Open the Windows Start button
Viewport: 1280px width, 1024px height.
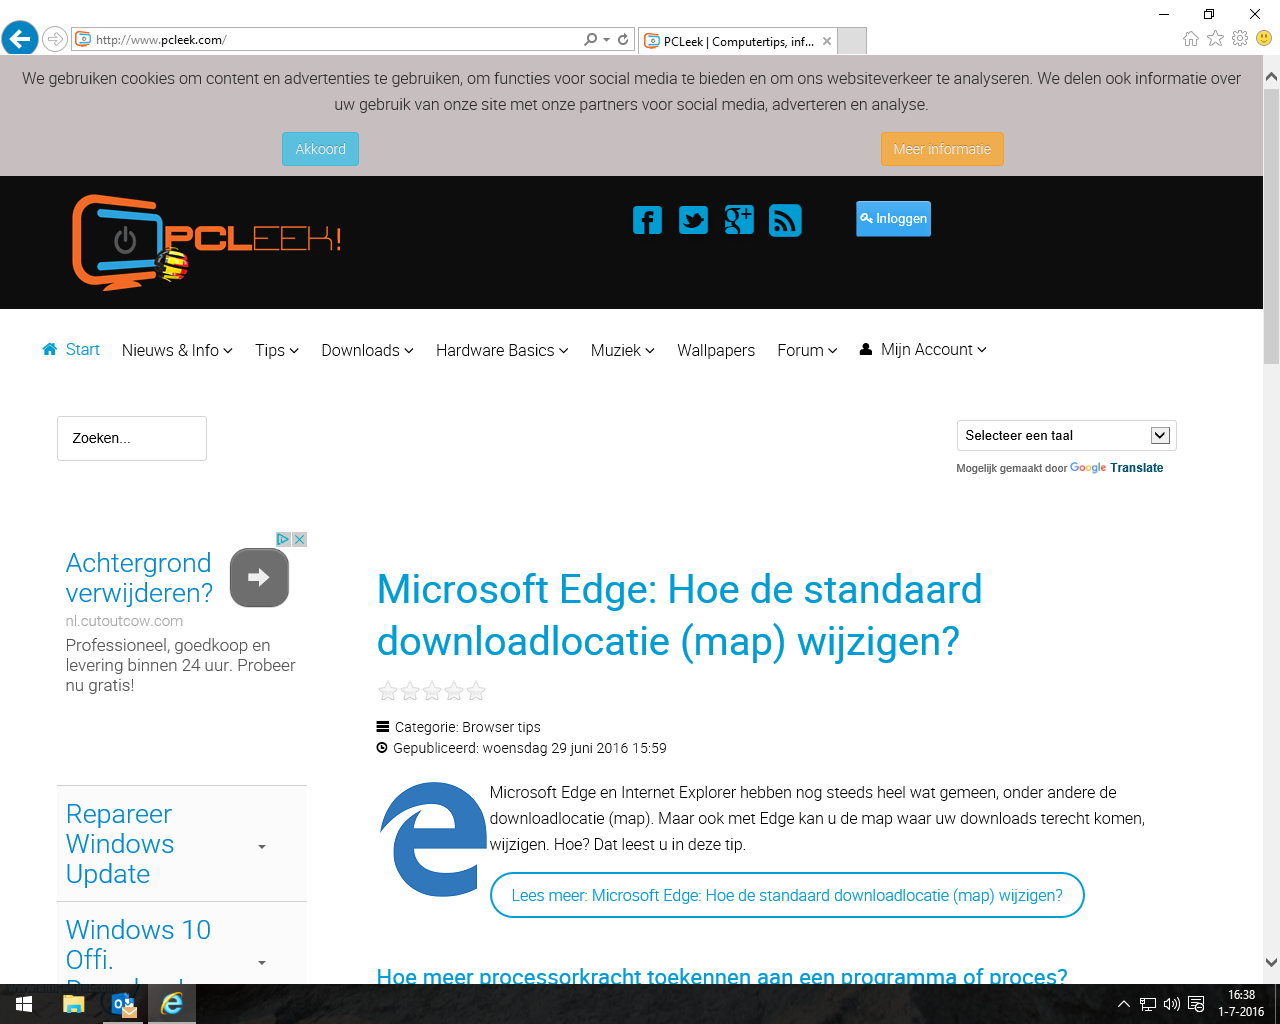click(24, 1004)
